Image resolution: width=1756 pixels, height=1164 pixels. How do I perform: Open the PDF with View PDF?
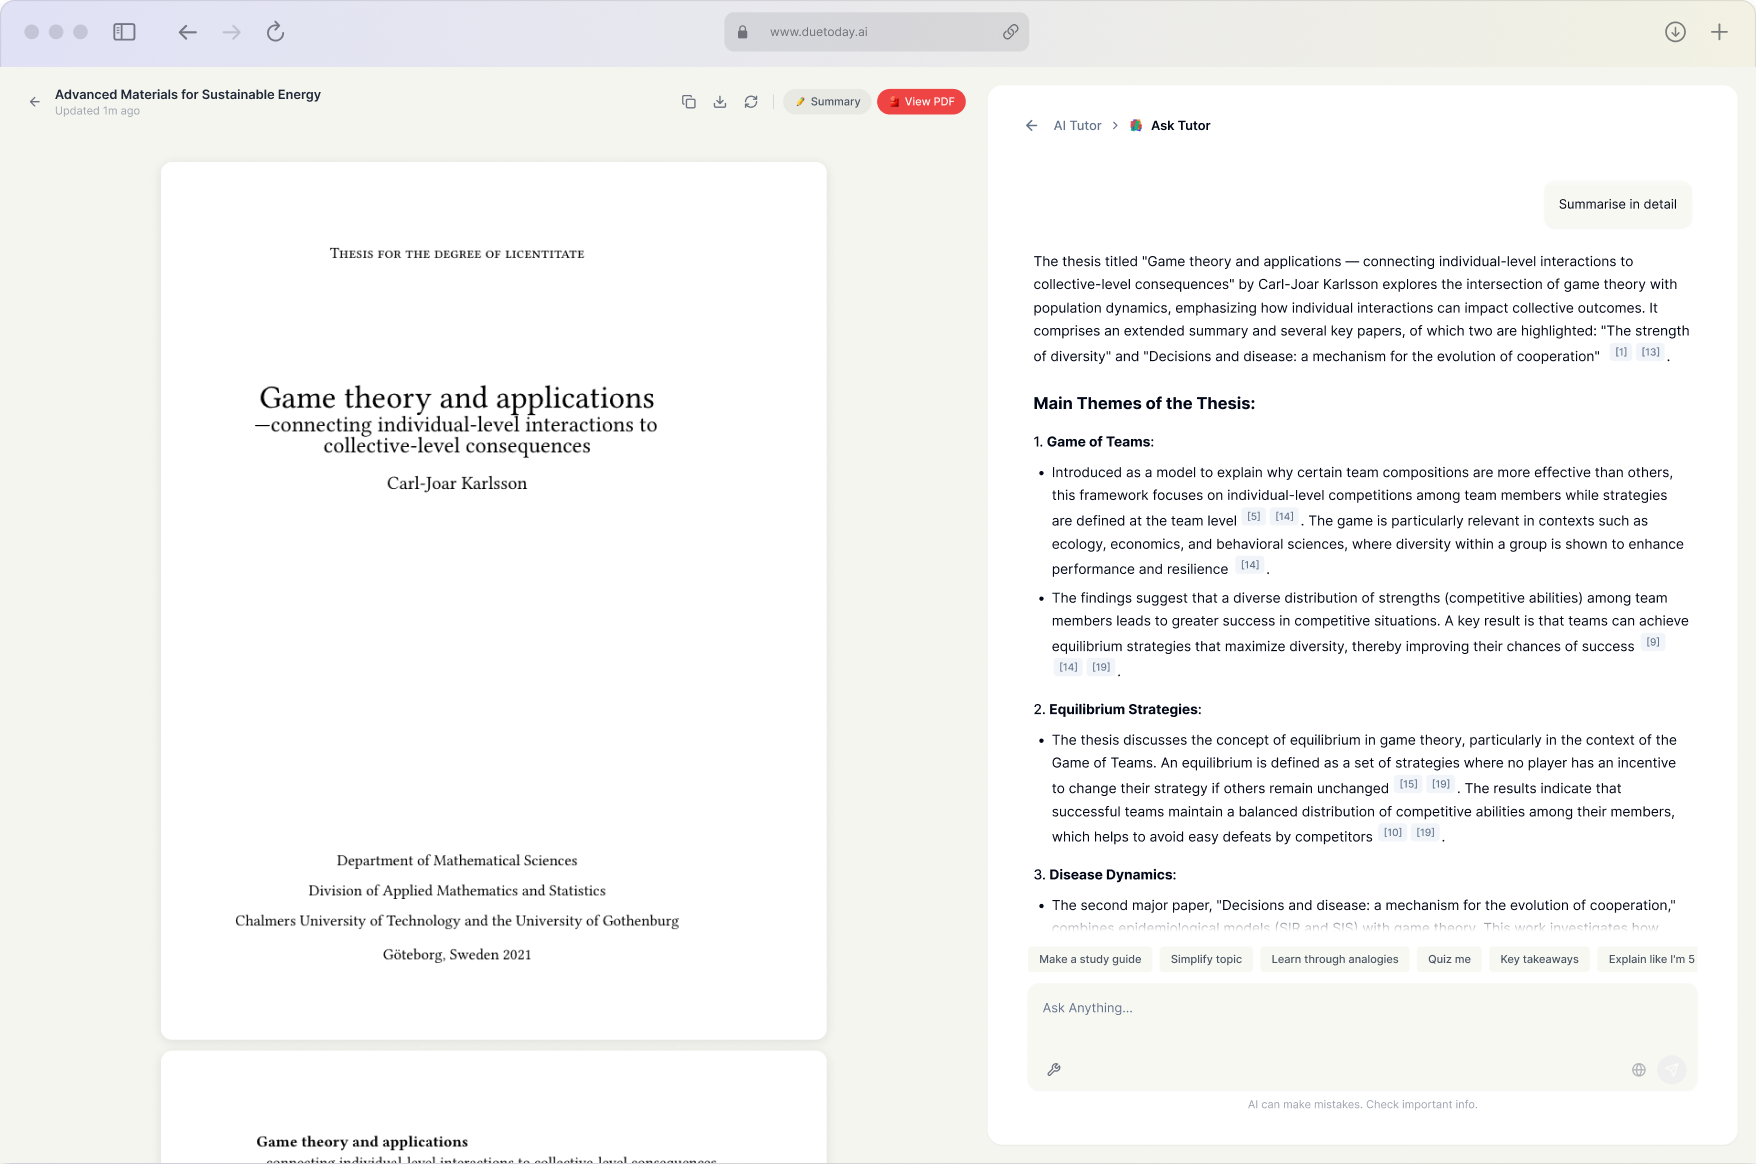920,101
